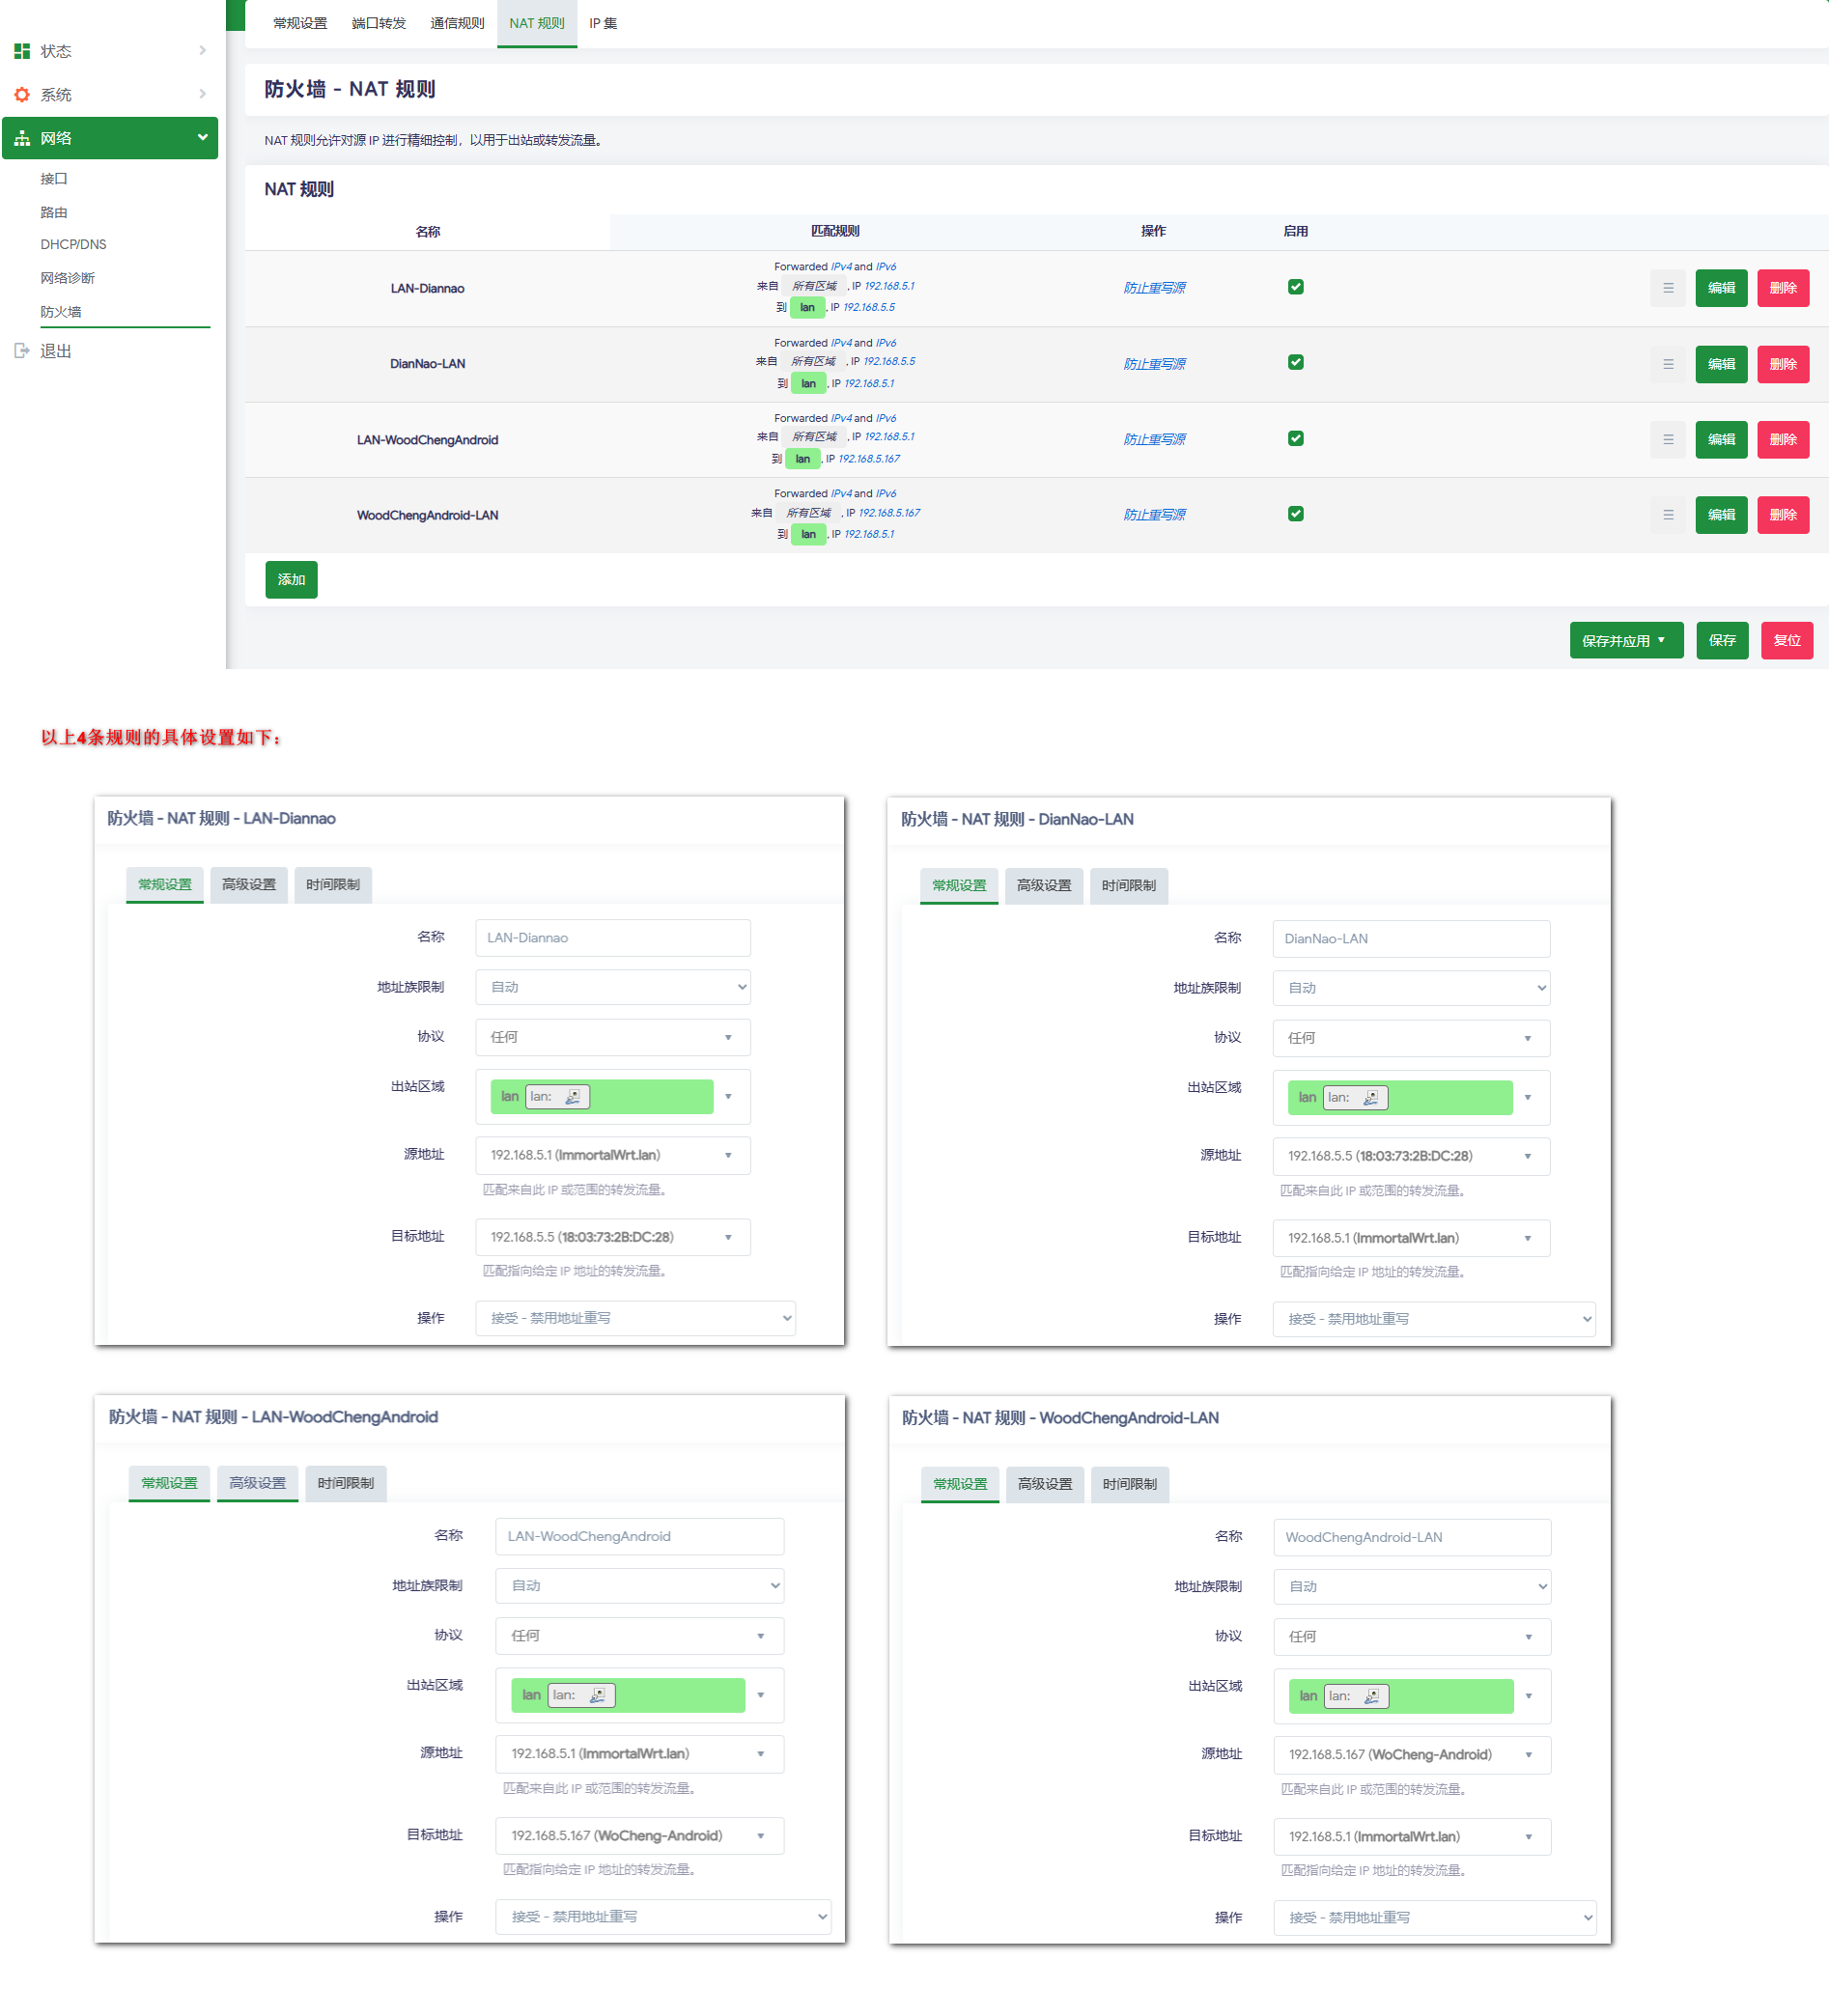
Task: Click the red Reset button
Action: click(1786, 641)
